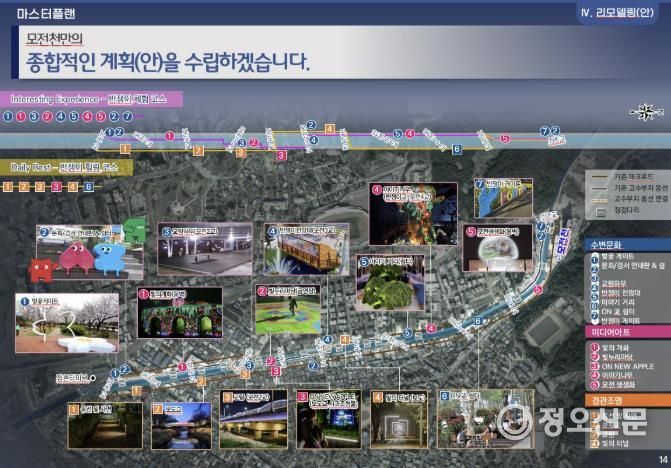This screenshot has height=468, width=671.
Task: Open the 반짝이 게이트 number 7 thumbnail
Action: (503, 198)
